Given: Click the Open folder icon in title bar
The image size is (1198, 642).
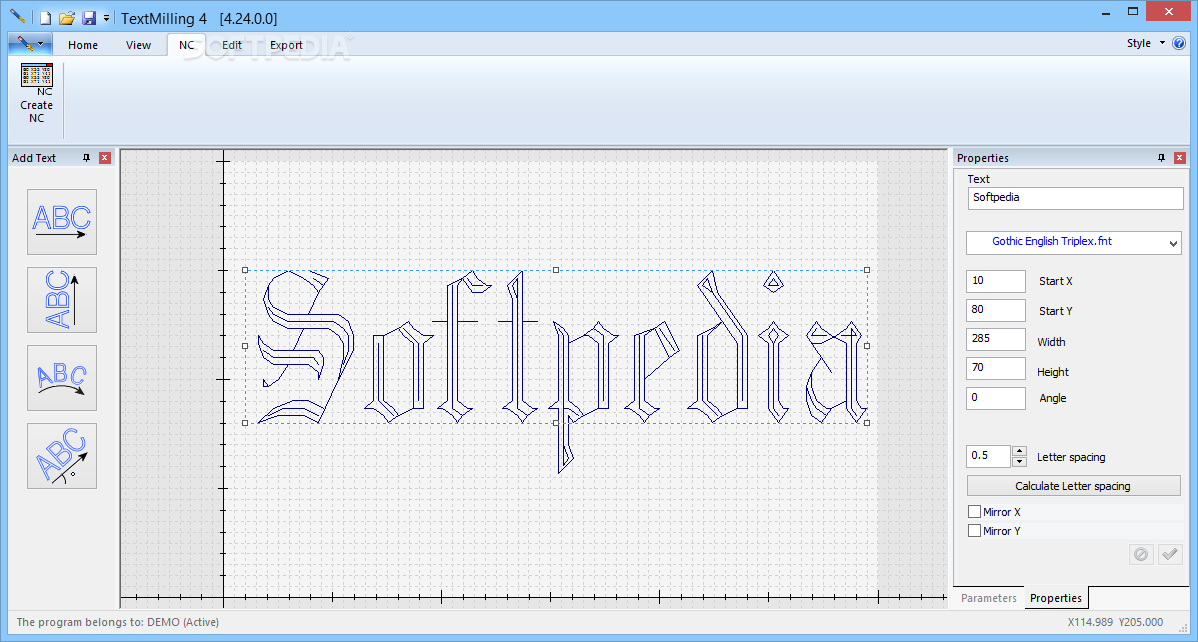Looking at the screenshot, I should pos(67,18).
